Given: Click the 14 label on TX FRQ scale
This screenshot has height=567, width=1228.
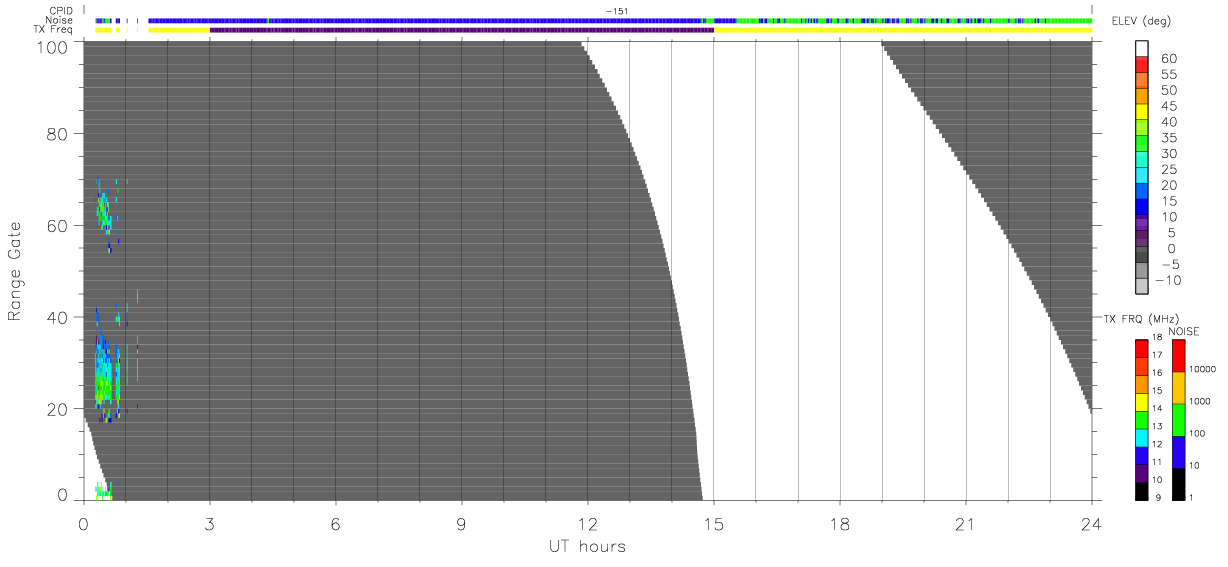Looking at the screenshot, I should 1157,409.
